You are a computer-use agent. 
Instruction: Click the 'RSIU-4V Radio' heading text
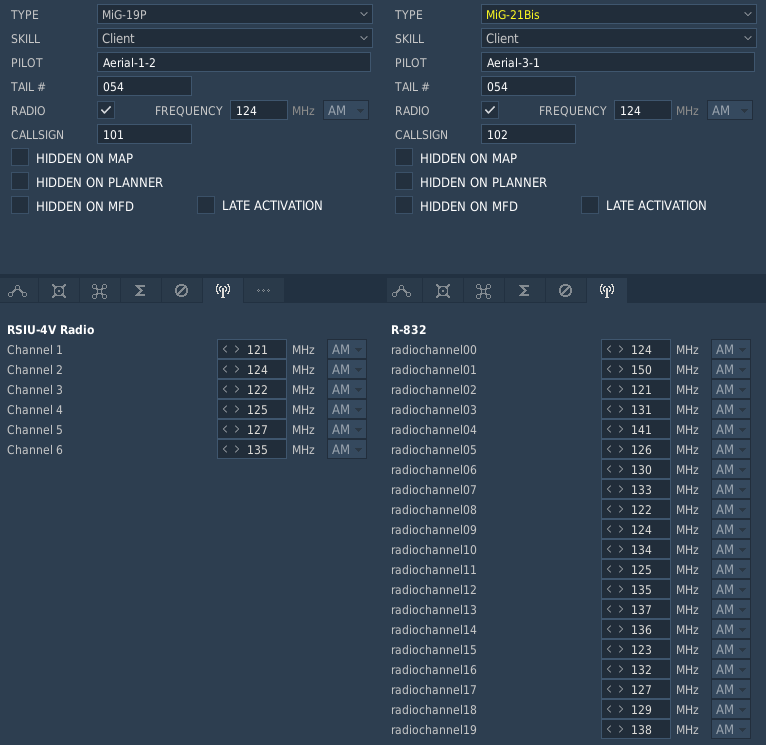click(x=51, y=330)
